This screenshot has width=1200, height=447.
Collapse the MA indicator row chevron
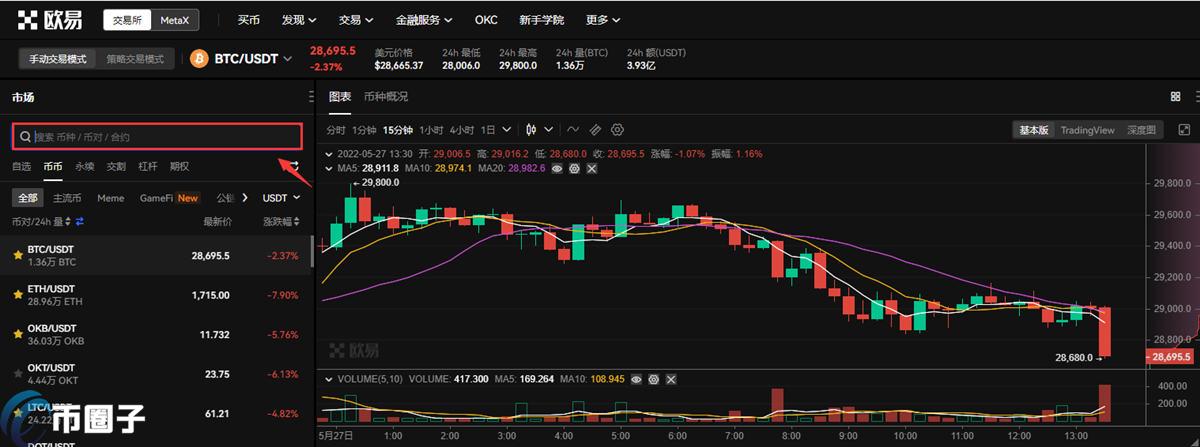(330, 169)
